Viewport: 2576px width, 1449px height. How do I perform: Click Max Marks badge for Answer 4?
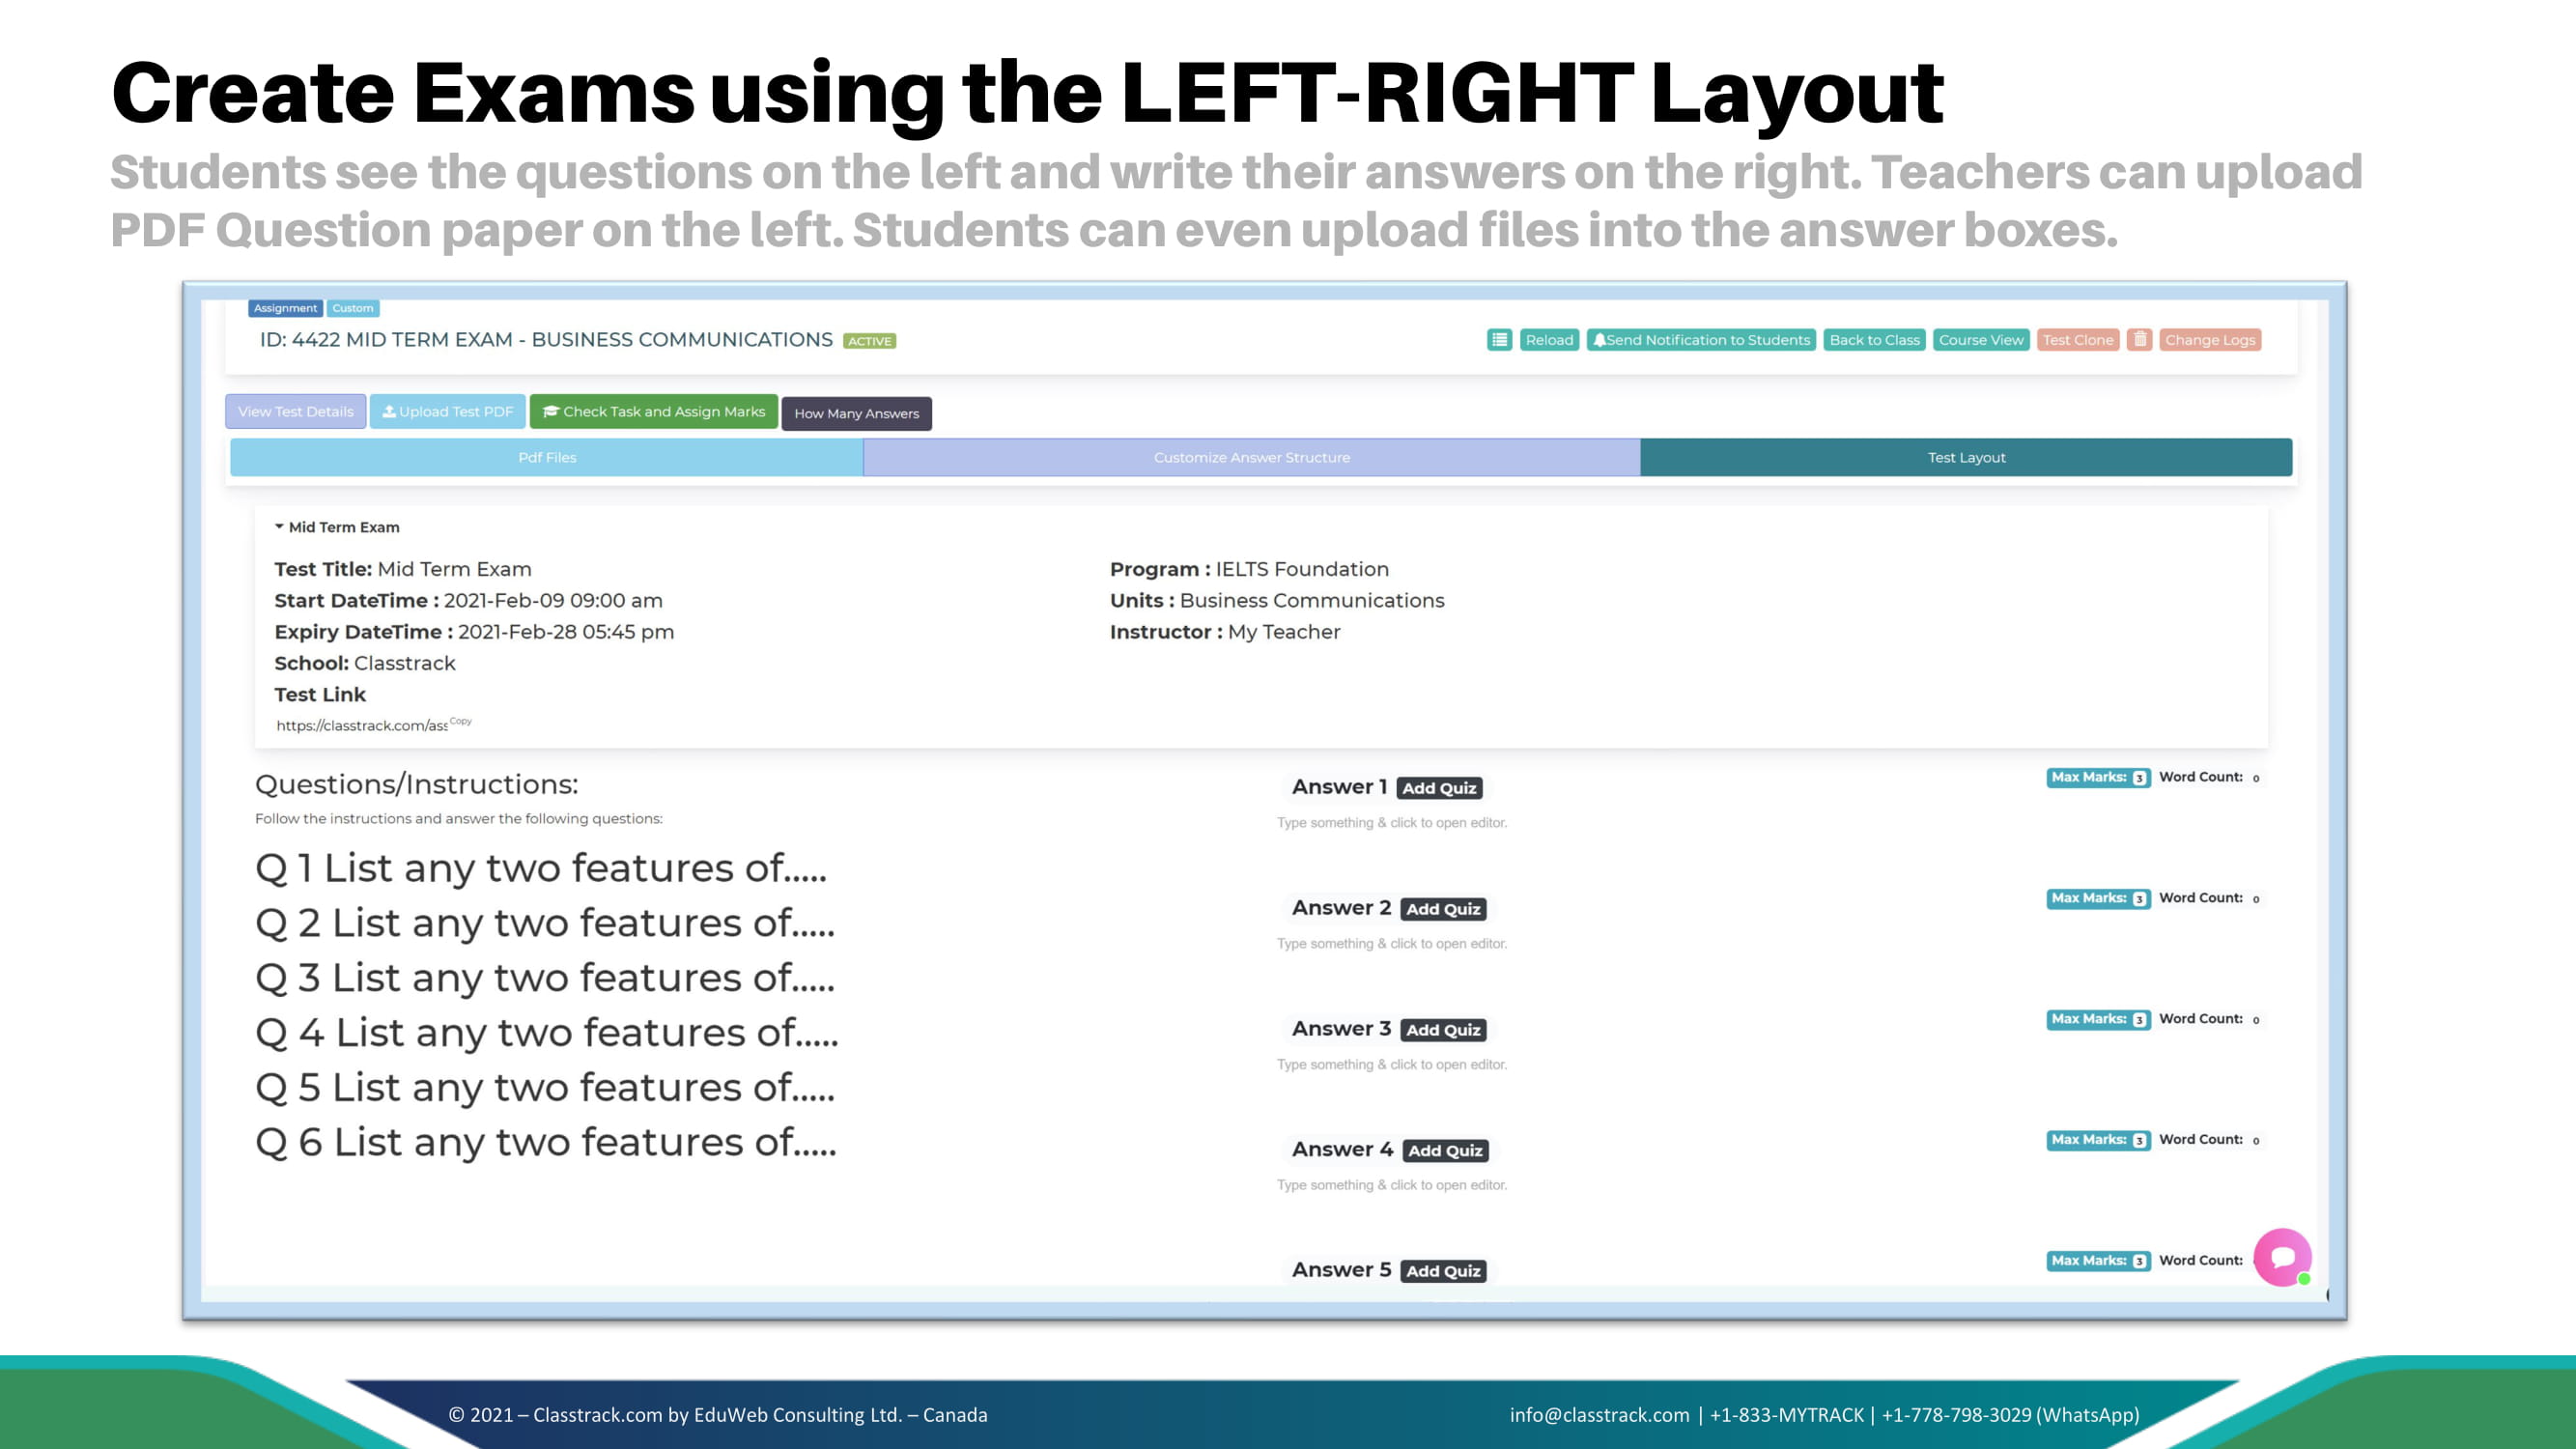pyautogui.click(x=2097, y=1140)
